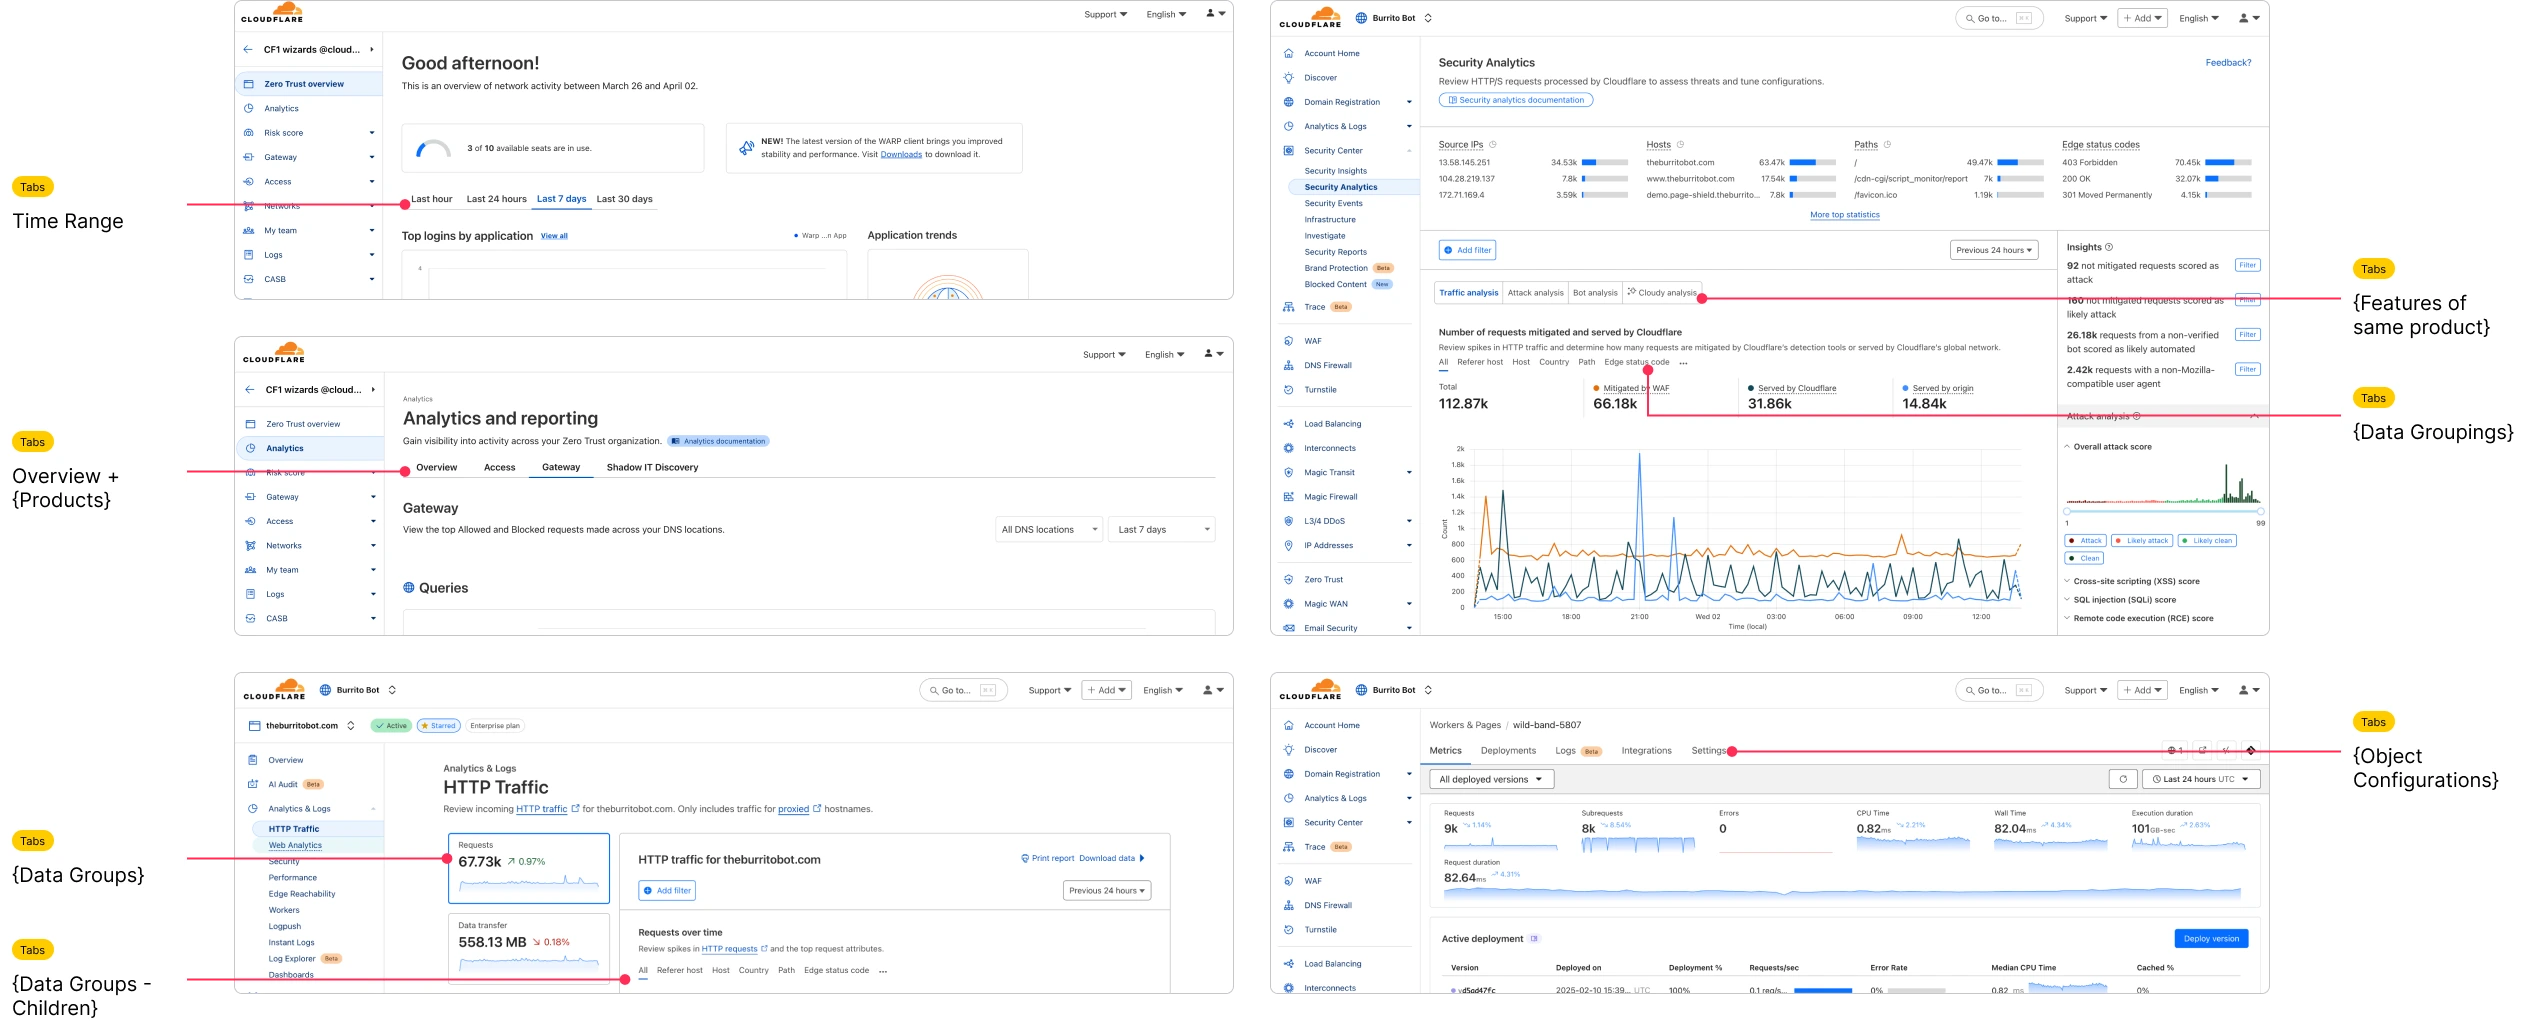Expand SQL injection (SQLi) score section

click(x=2120, y=600)
